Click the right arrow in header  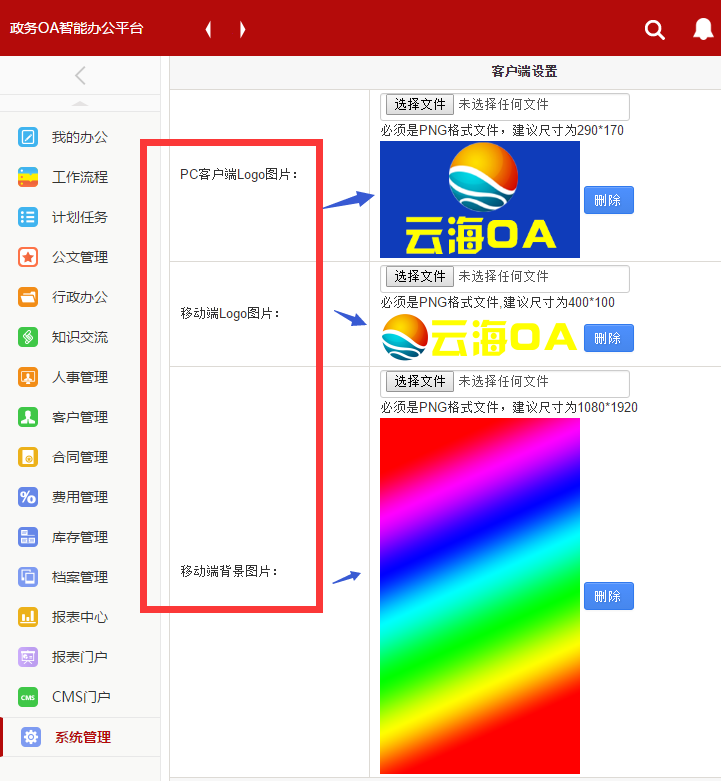click(x=242, y=29)
